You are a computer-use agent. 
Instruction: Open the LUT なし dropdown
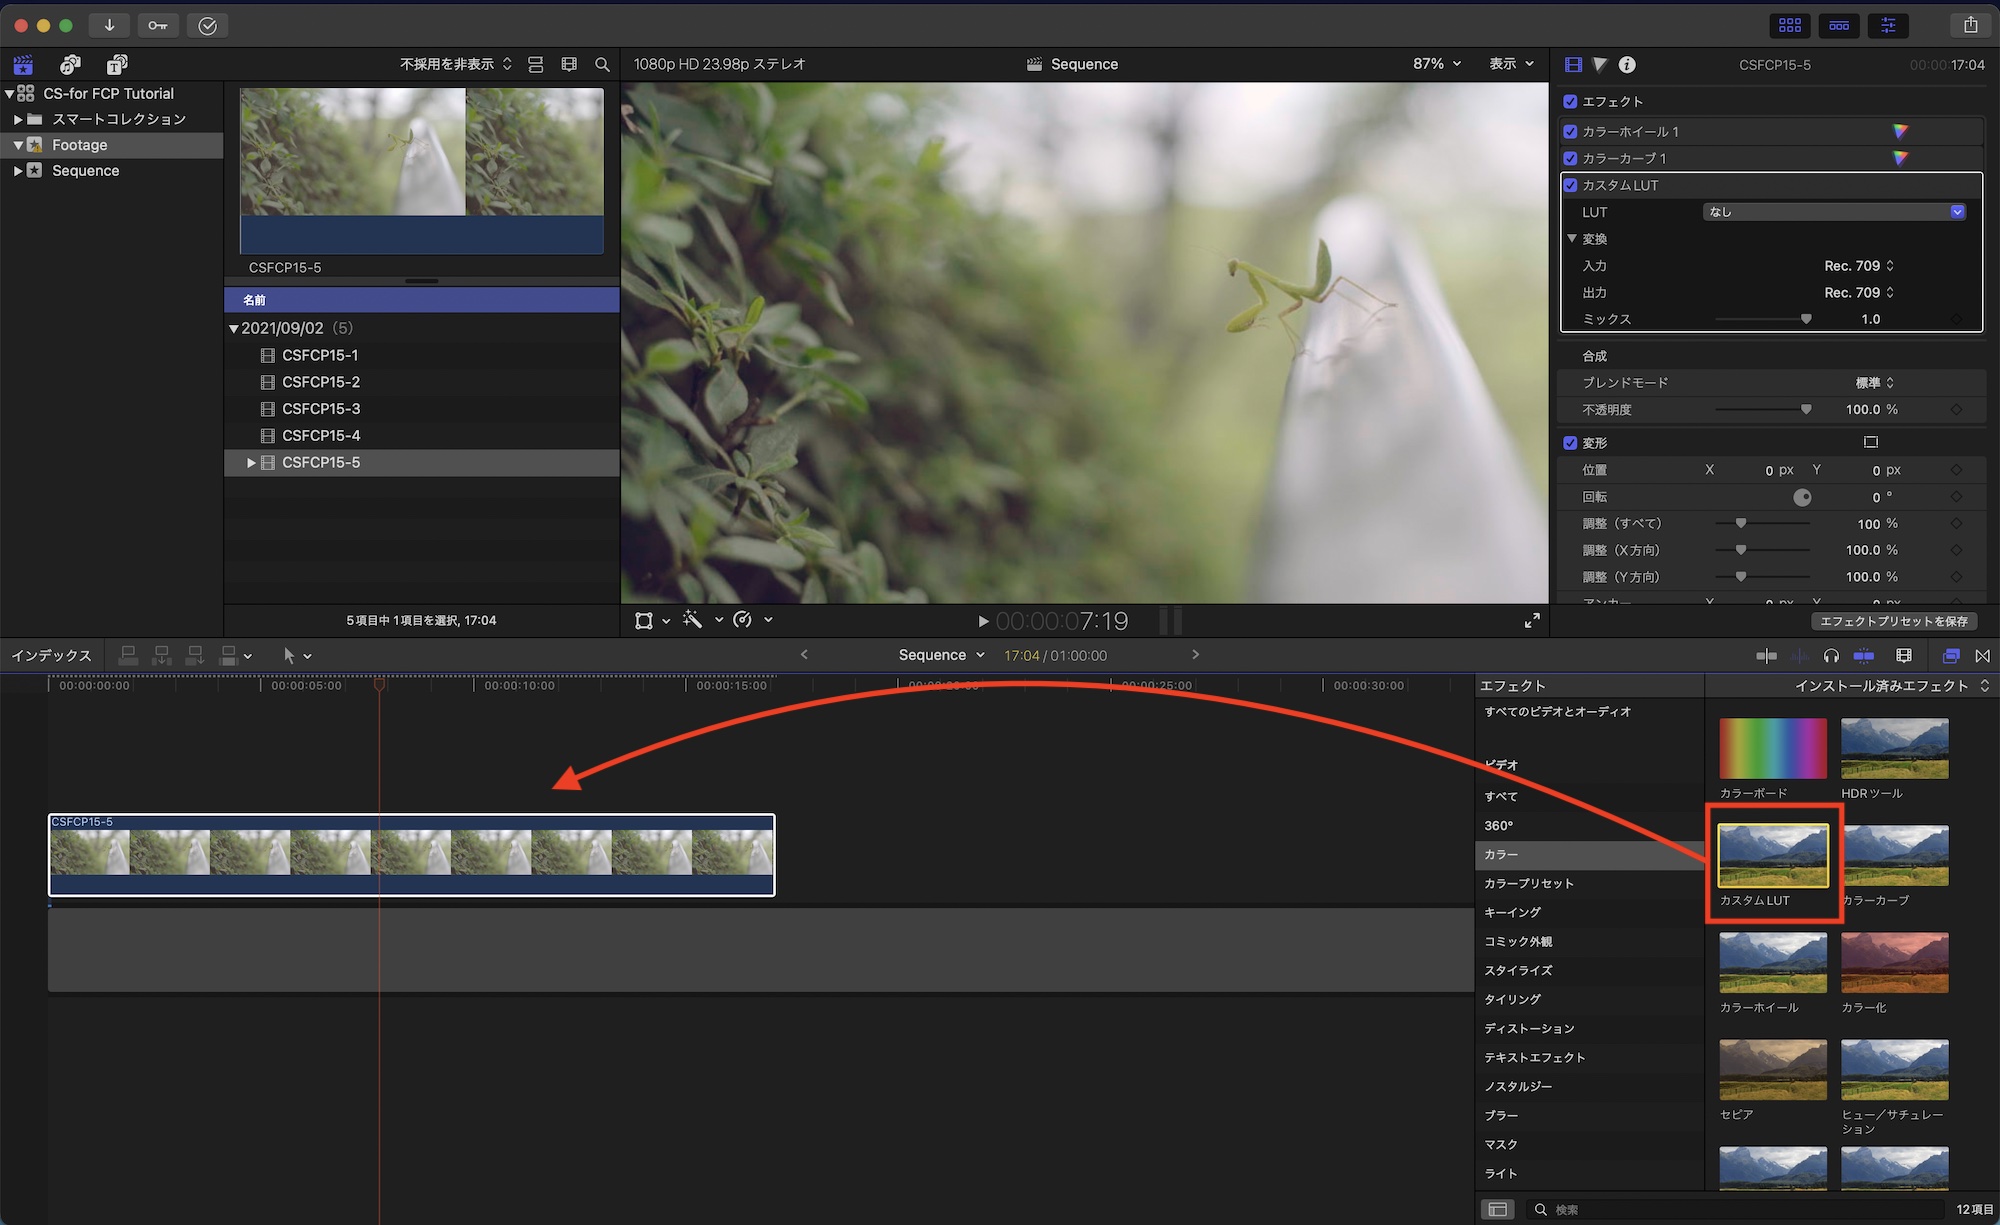[1834, 212]
